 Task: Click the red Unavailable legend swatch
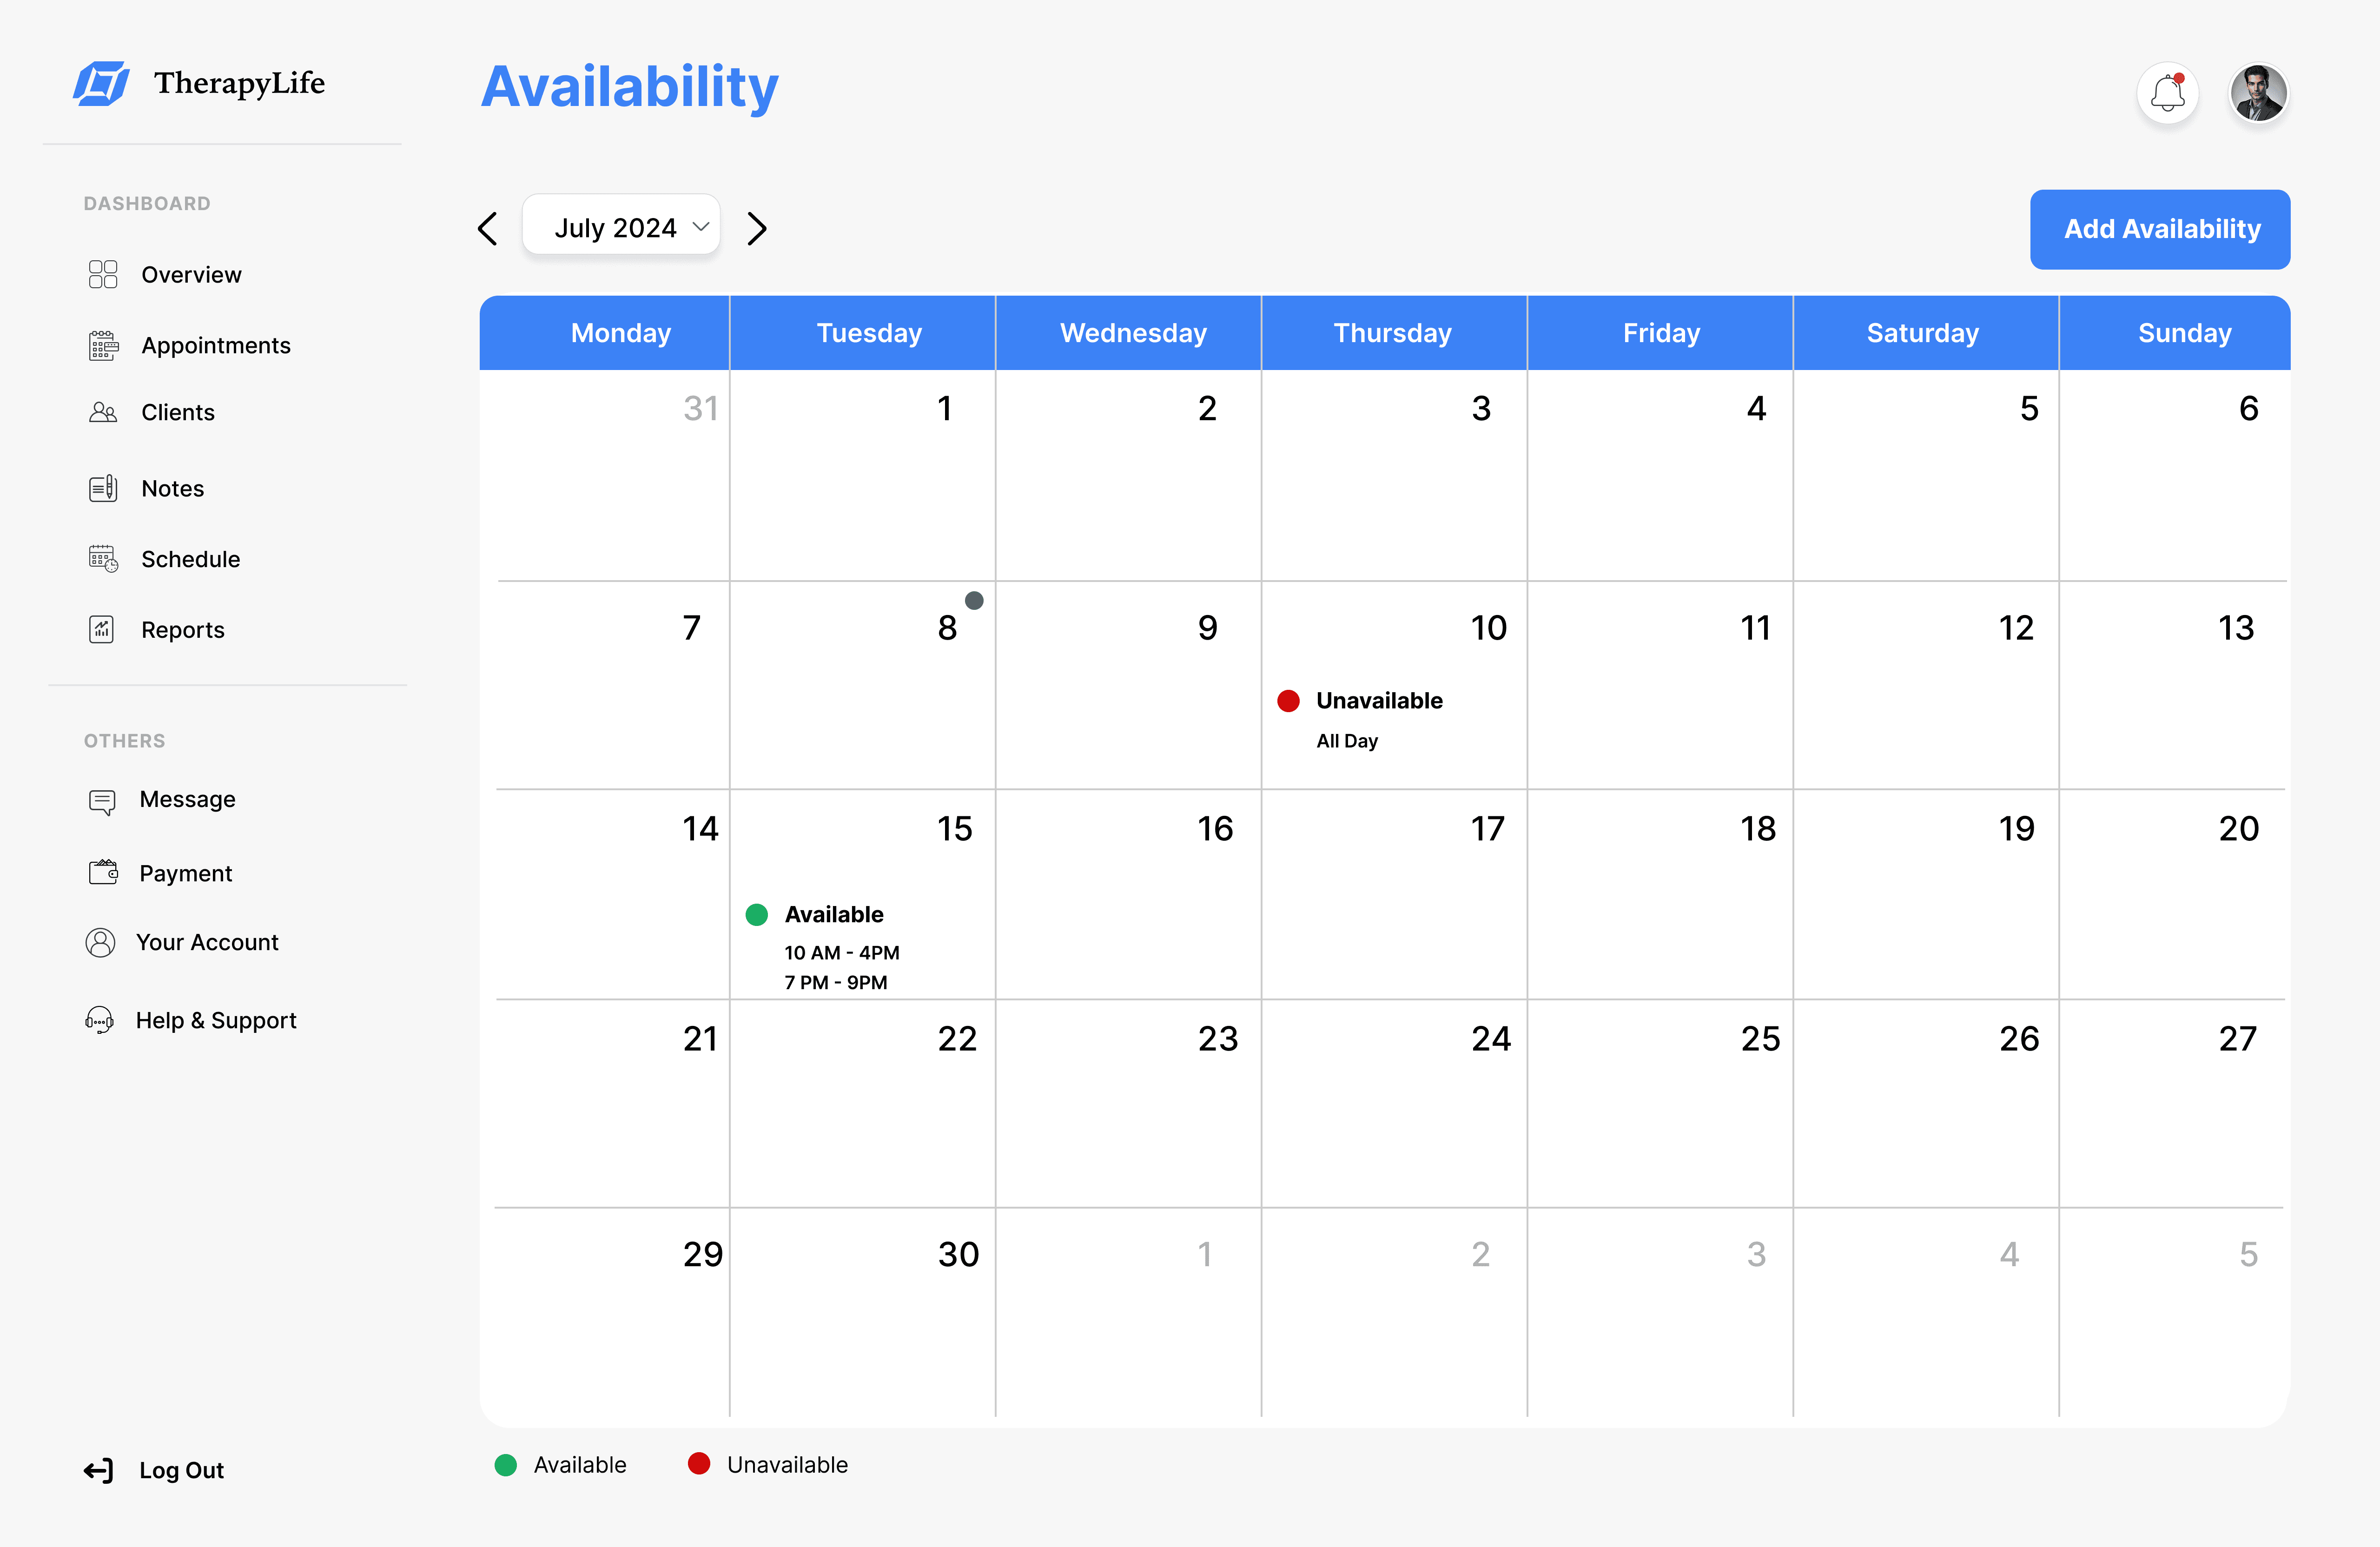(x=699, y=1464)
